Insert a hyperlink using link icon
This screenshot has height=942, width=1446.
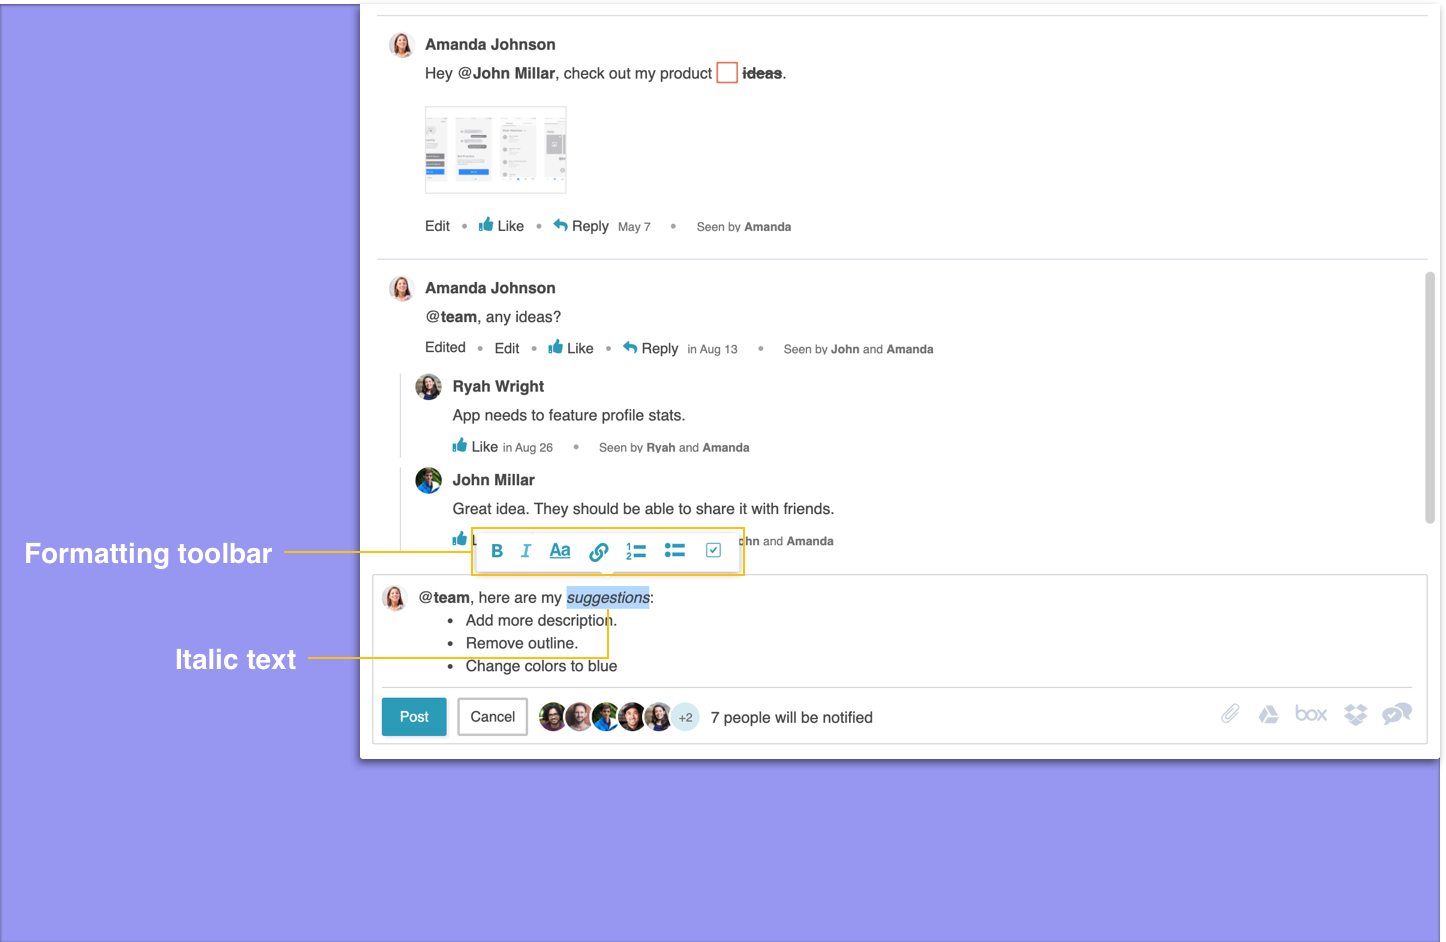(x=598, y=552)
